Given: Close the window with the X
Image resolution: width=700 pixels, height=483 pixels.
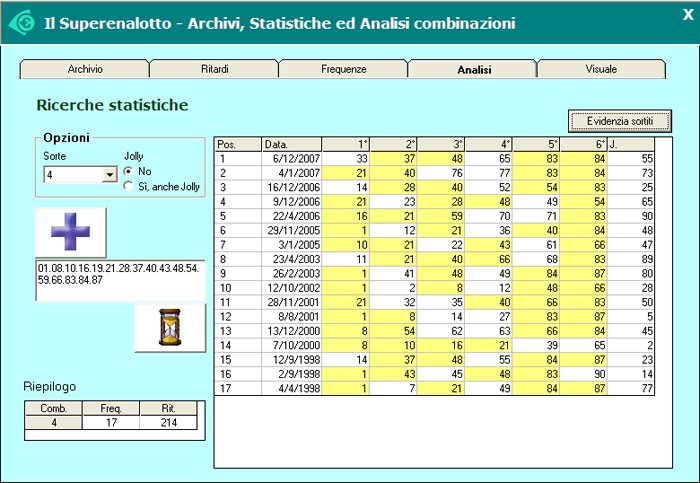Looking at the screenshot, I should click(688, 14).
